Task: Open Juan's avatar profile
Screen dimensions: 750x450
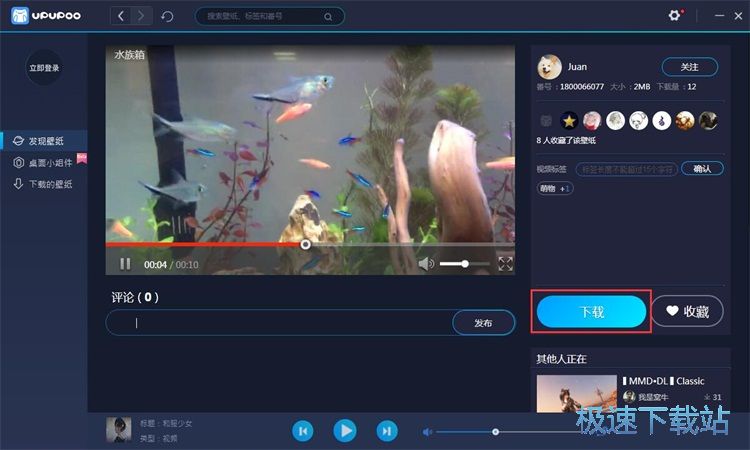Action: (x=549, y=66)
